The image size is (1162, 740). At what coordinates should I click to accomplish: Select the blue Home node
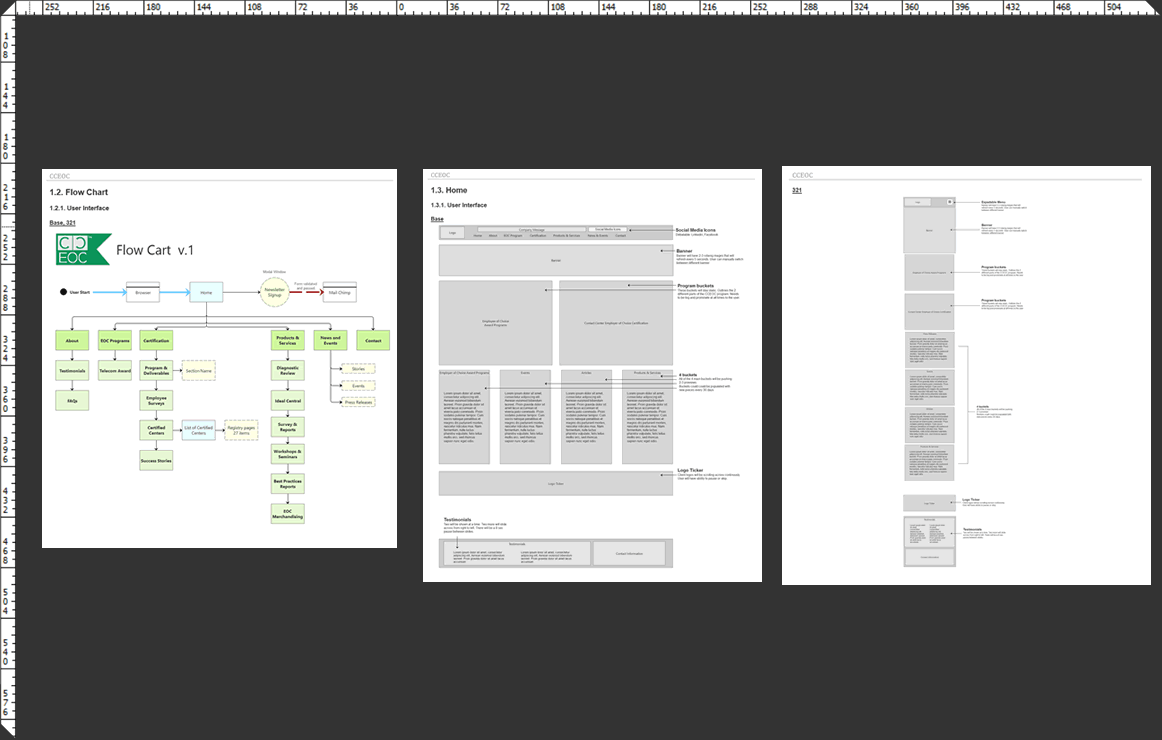206,292
